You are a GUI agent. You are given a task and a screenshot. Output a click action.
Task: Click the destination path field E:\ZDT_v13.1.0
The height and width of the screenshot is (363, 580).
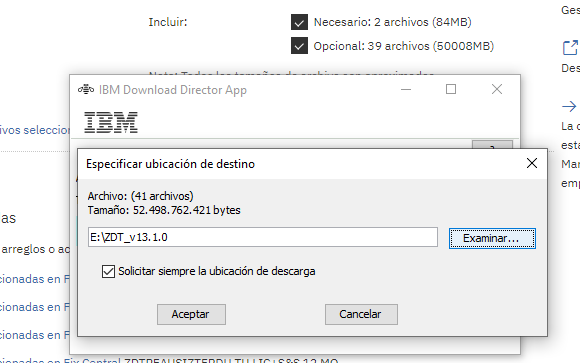click(263, 237)
